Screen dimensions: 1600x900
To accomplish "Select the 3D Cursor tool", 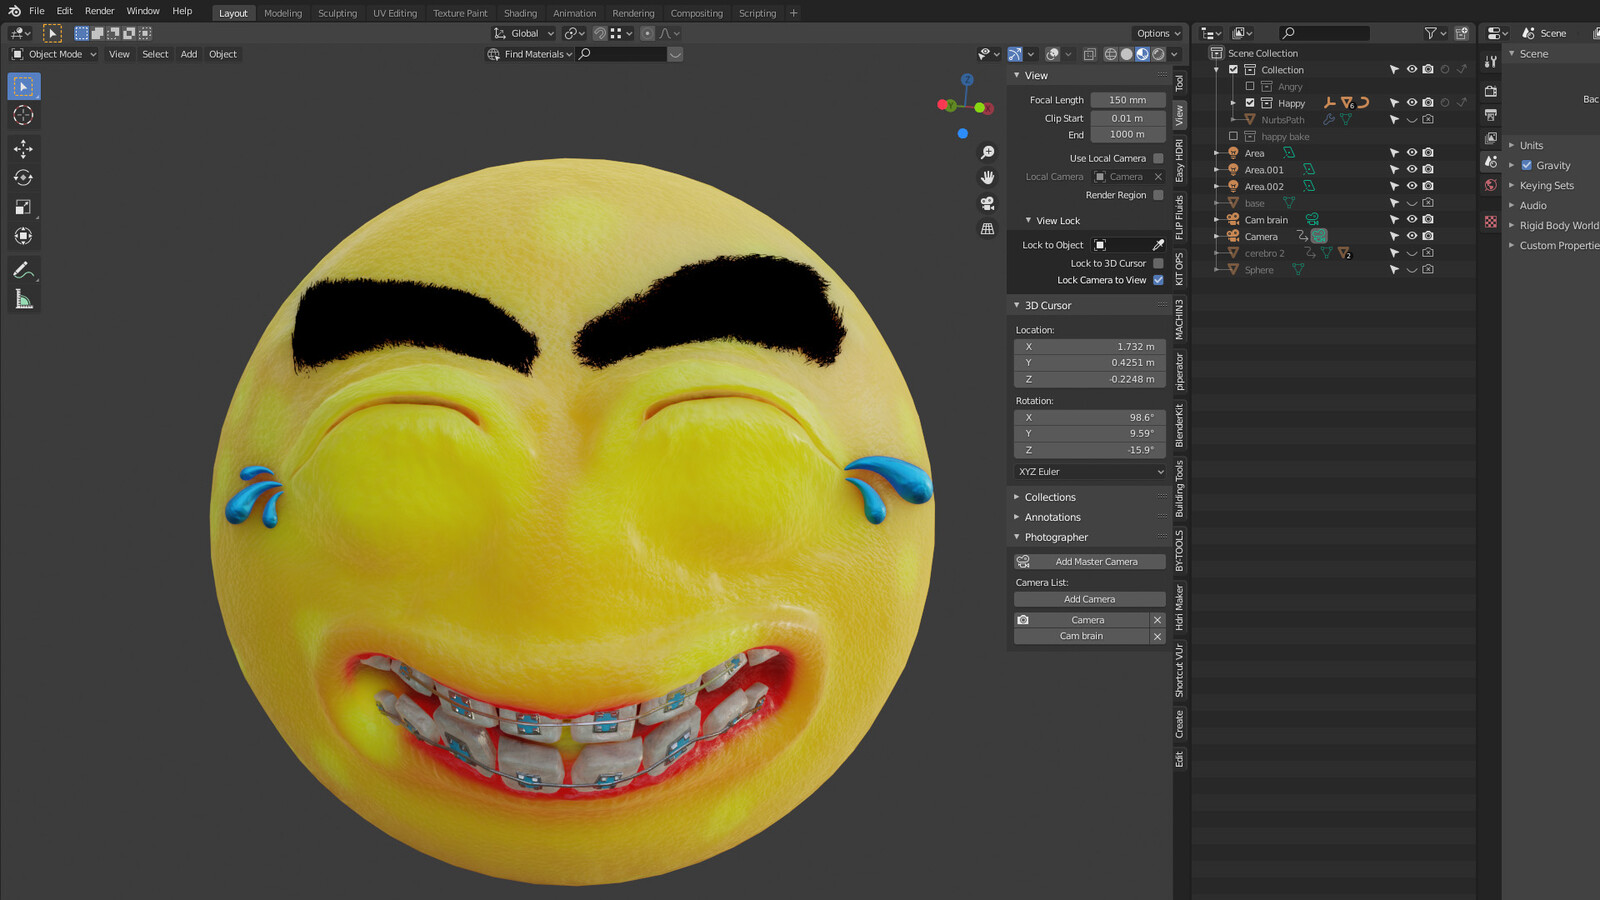I will tap(24, 116).
